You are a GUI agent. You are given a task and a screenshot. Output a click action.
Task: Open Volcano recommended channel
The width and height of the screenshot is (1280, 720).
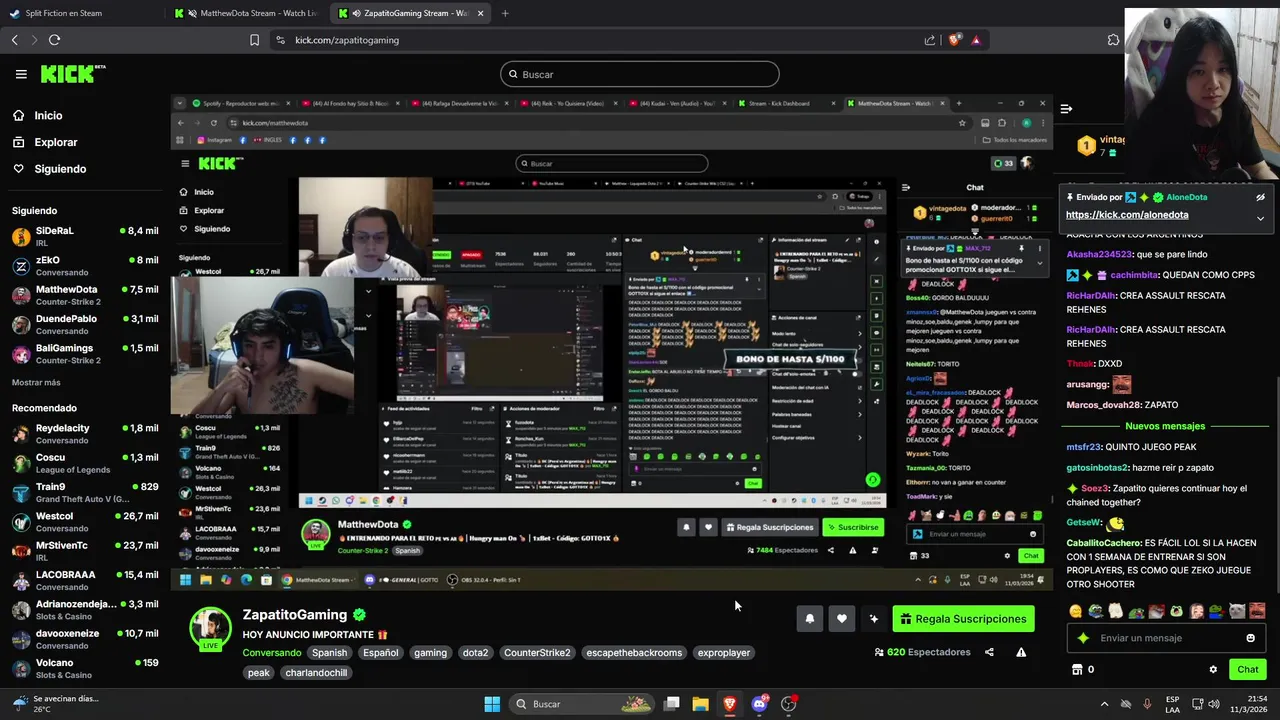point(84,668)
